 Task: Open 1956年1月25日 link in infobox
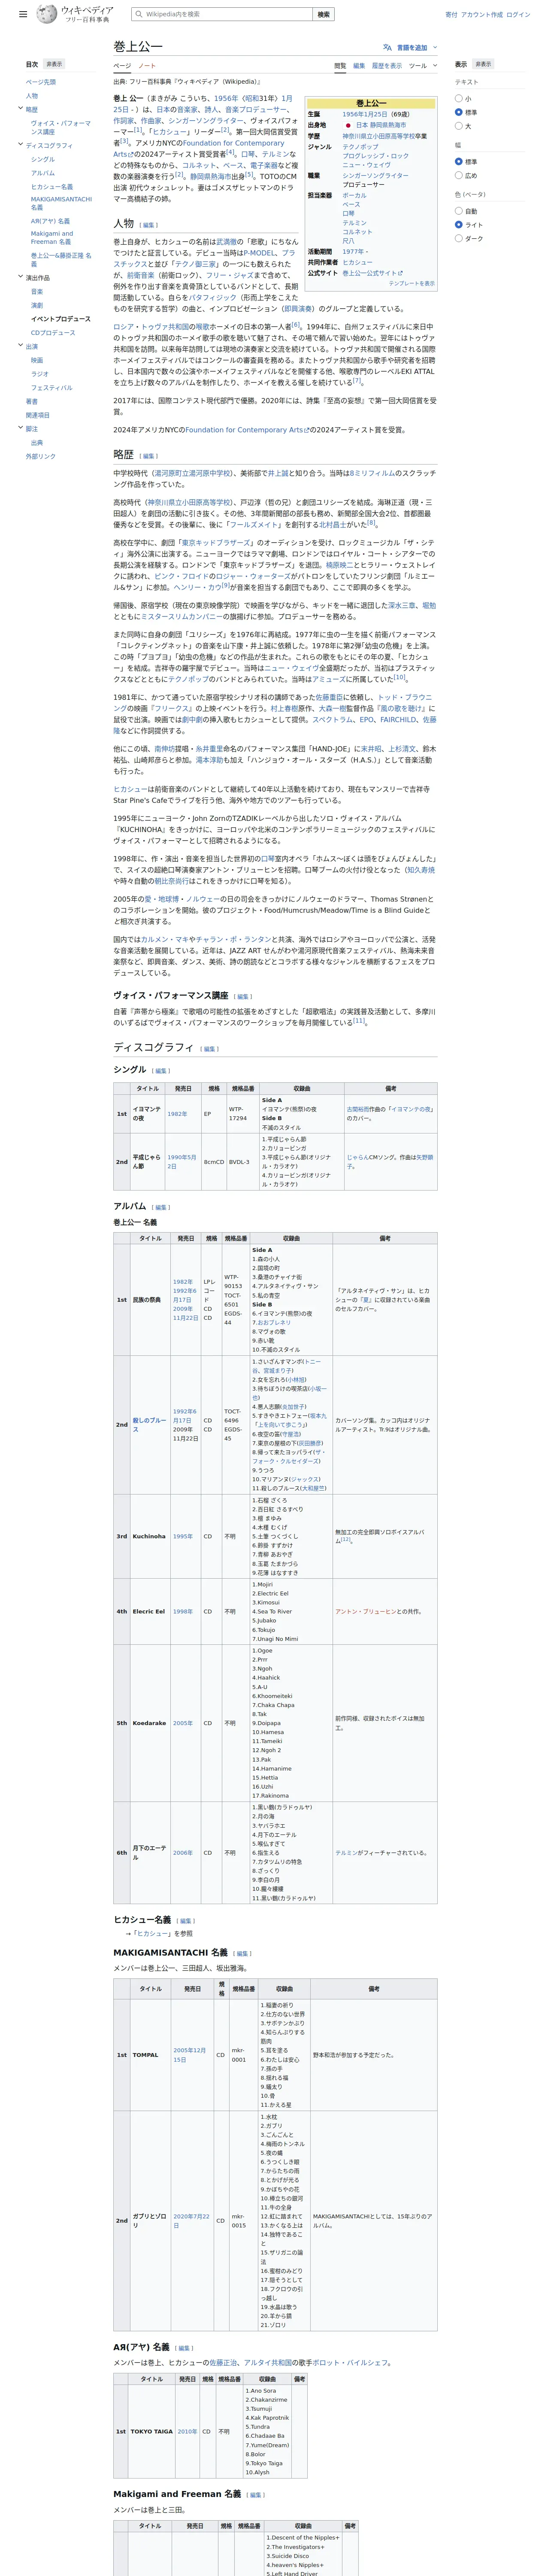366,114
